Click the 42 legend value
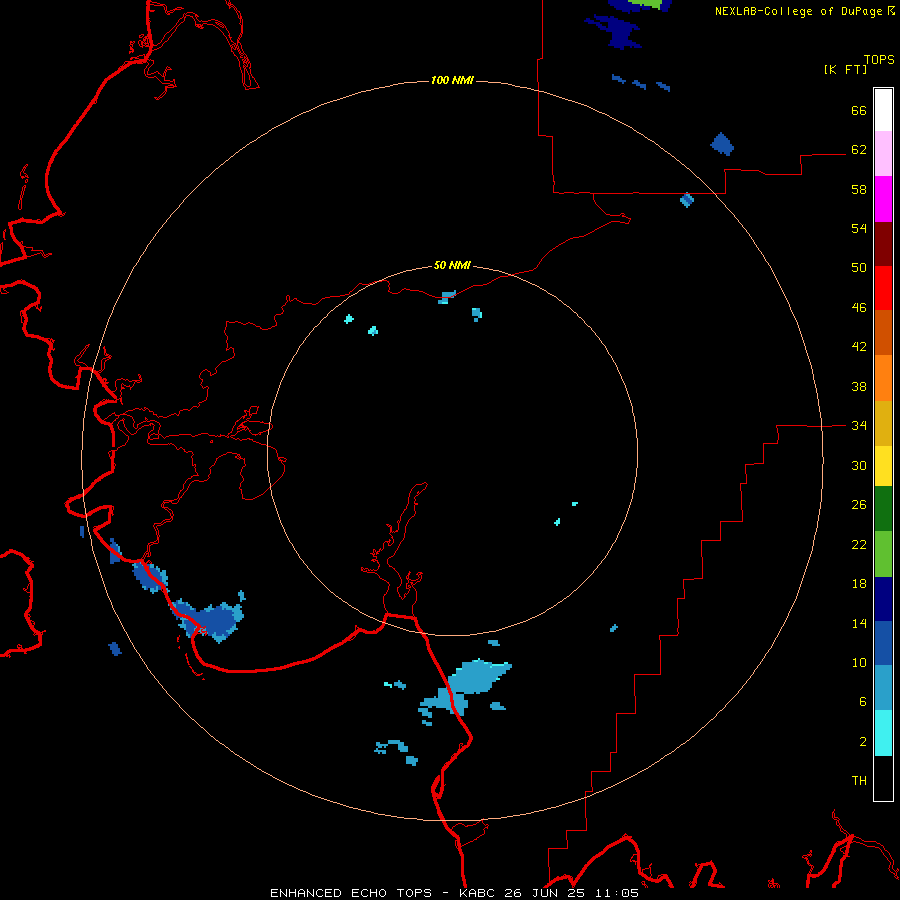Viewport: 900px width, 900px height. point(859,347)
